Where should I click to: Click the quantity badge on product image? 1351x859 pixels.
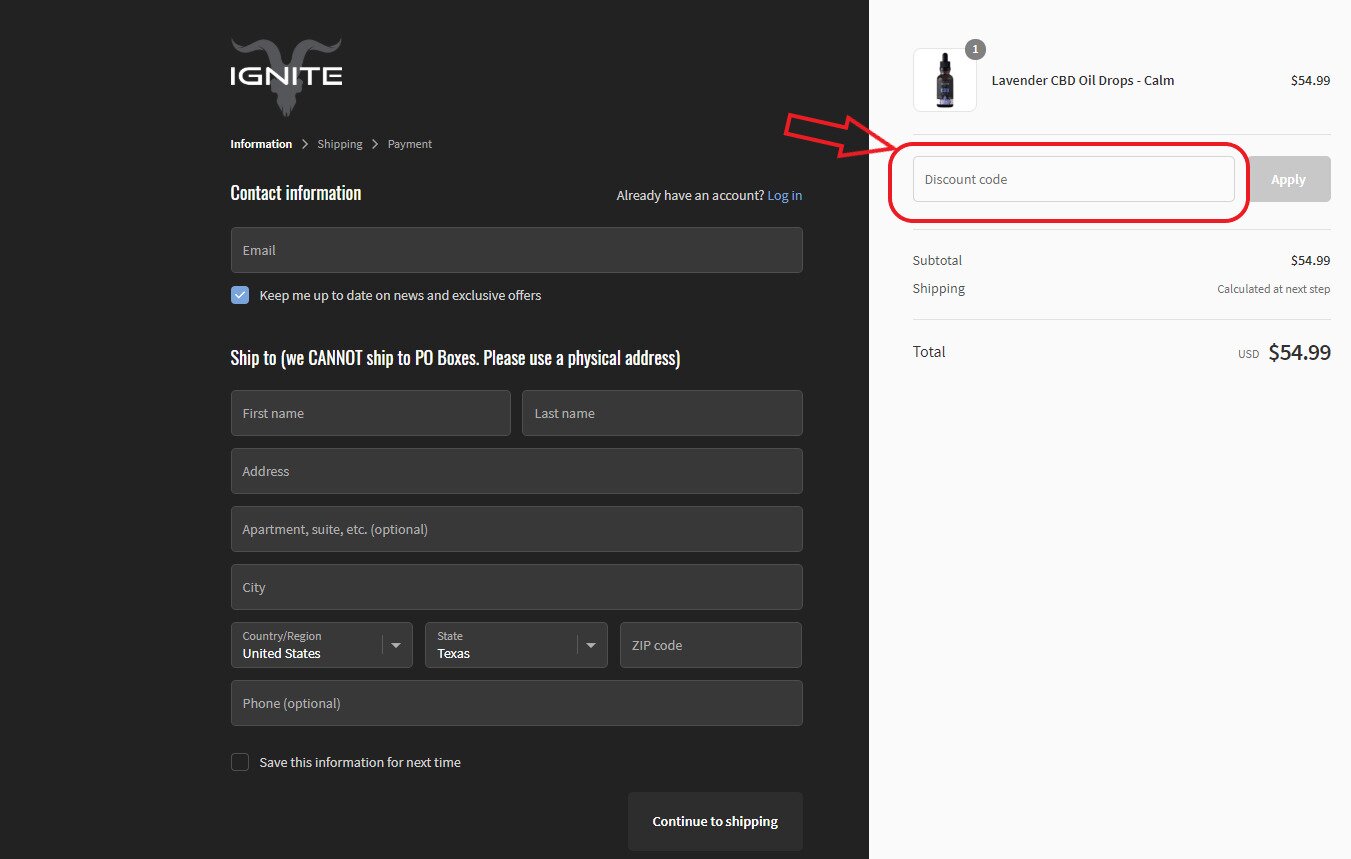click(x=975, y=49)
